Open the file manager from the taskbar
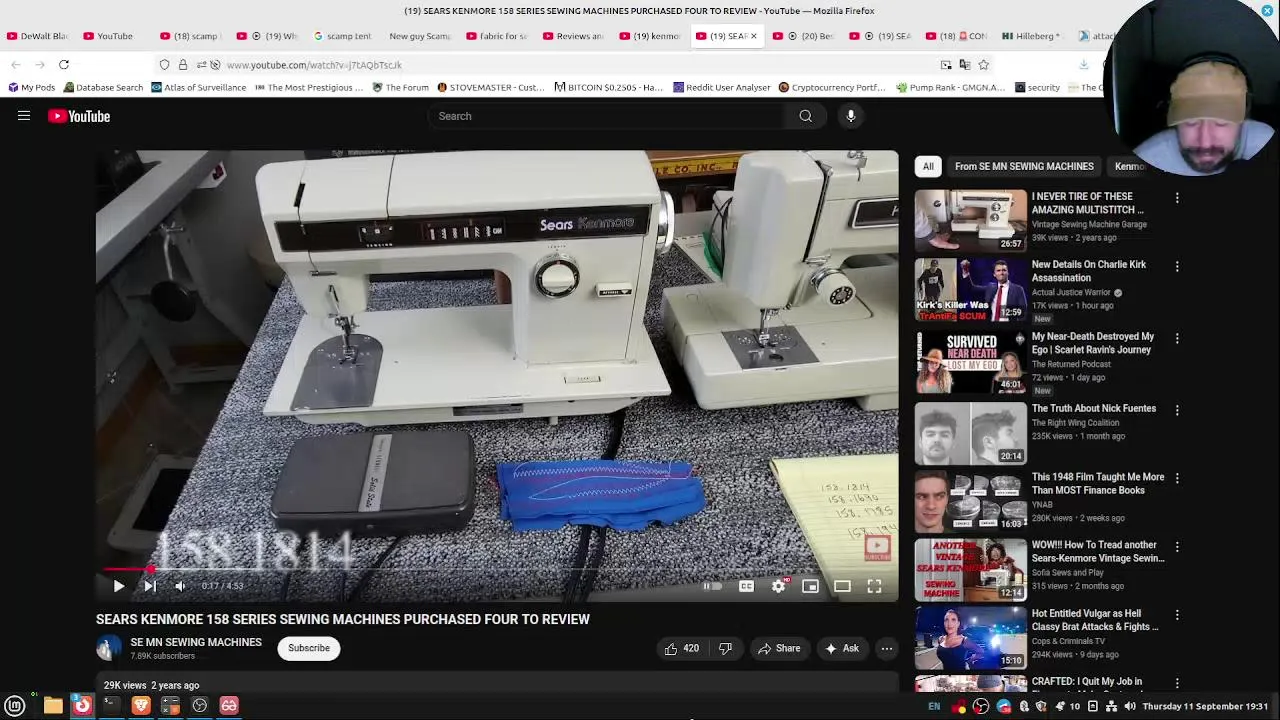Viewport: 1280px width, 720px height. click(x=53, y=706)
